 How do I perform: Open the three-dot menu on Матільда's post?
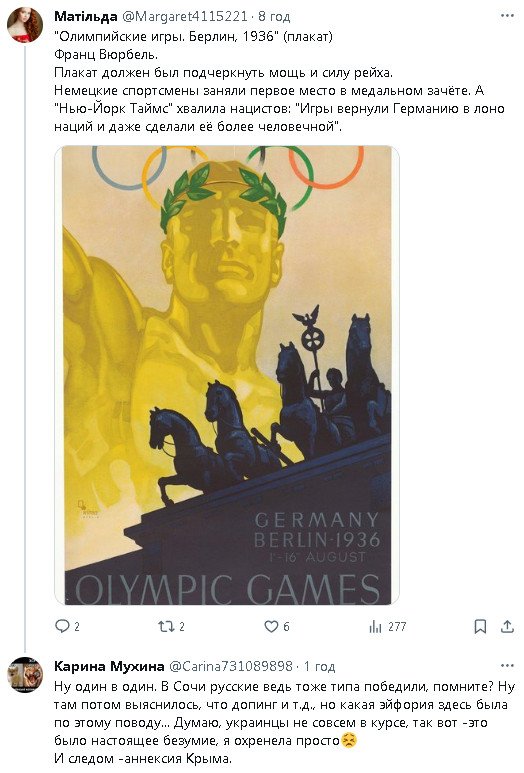click(x=507, y=16)
